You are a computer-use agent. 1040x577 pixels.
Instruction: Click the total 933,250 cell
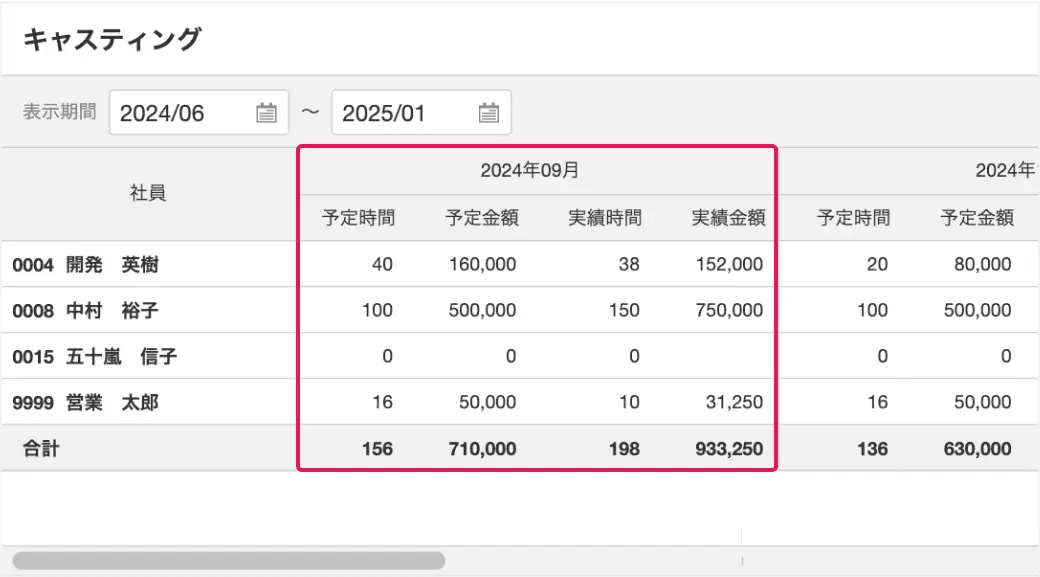pyautogui.click(x=730, y=449)
